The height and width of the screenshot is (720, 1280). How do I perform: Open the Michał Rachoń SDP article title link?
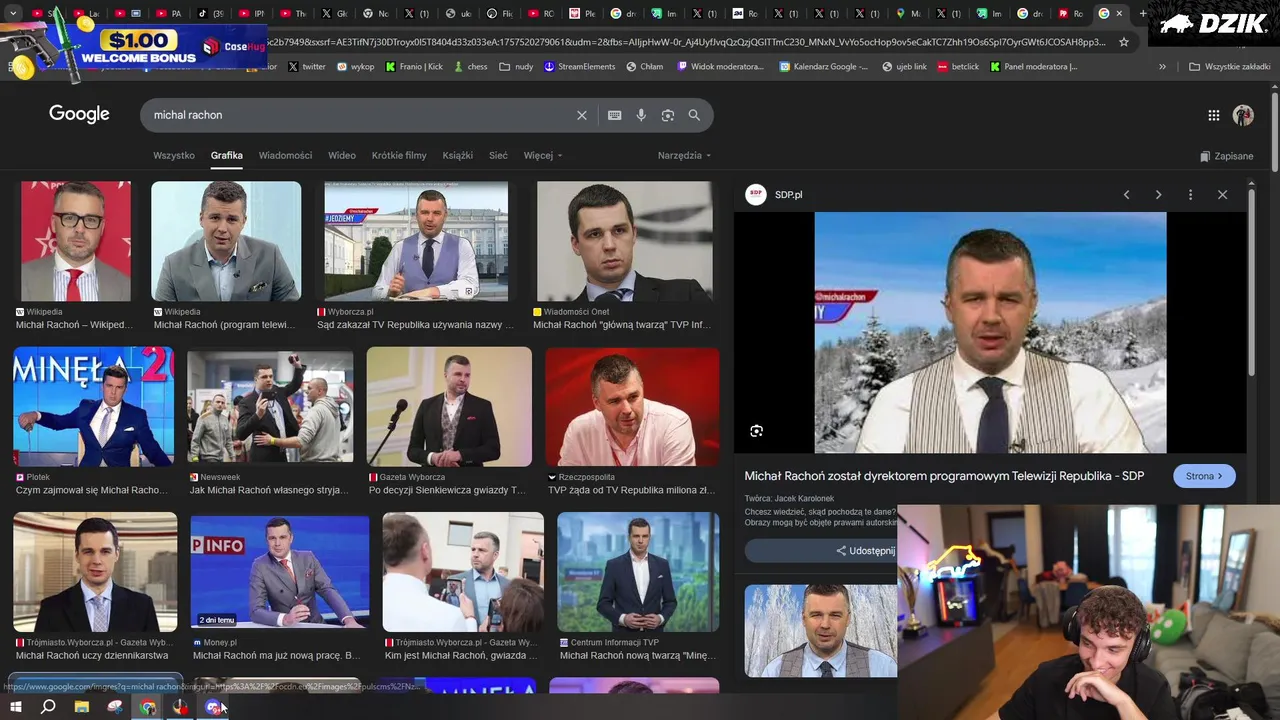coord(944,476)
